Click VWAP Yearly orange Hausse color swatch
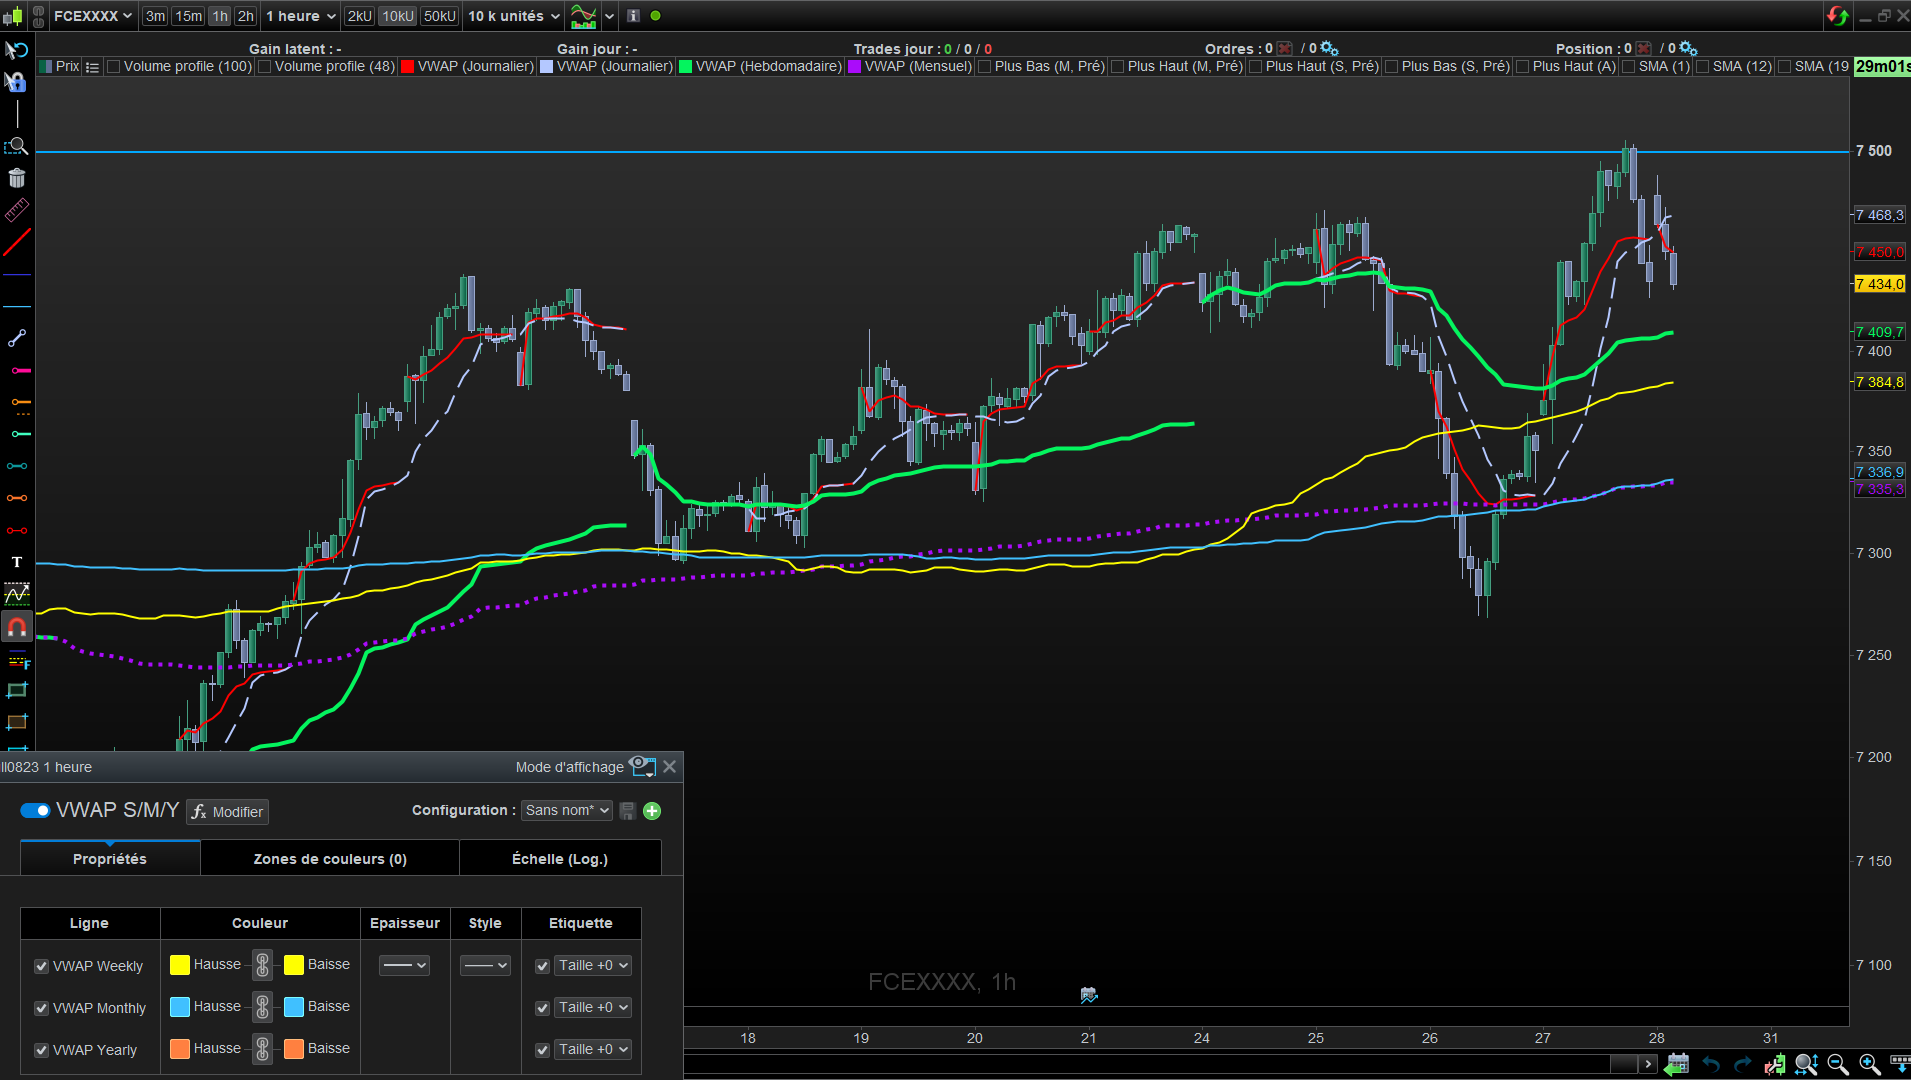 click(180, 1049)
